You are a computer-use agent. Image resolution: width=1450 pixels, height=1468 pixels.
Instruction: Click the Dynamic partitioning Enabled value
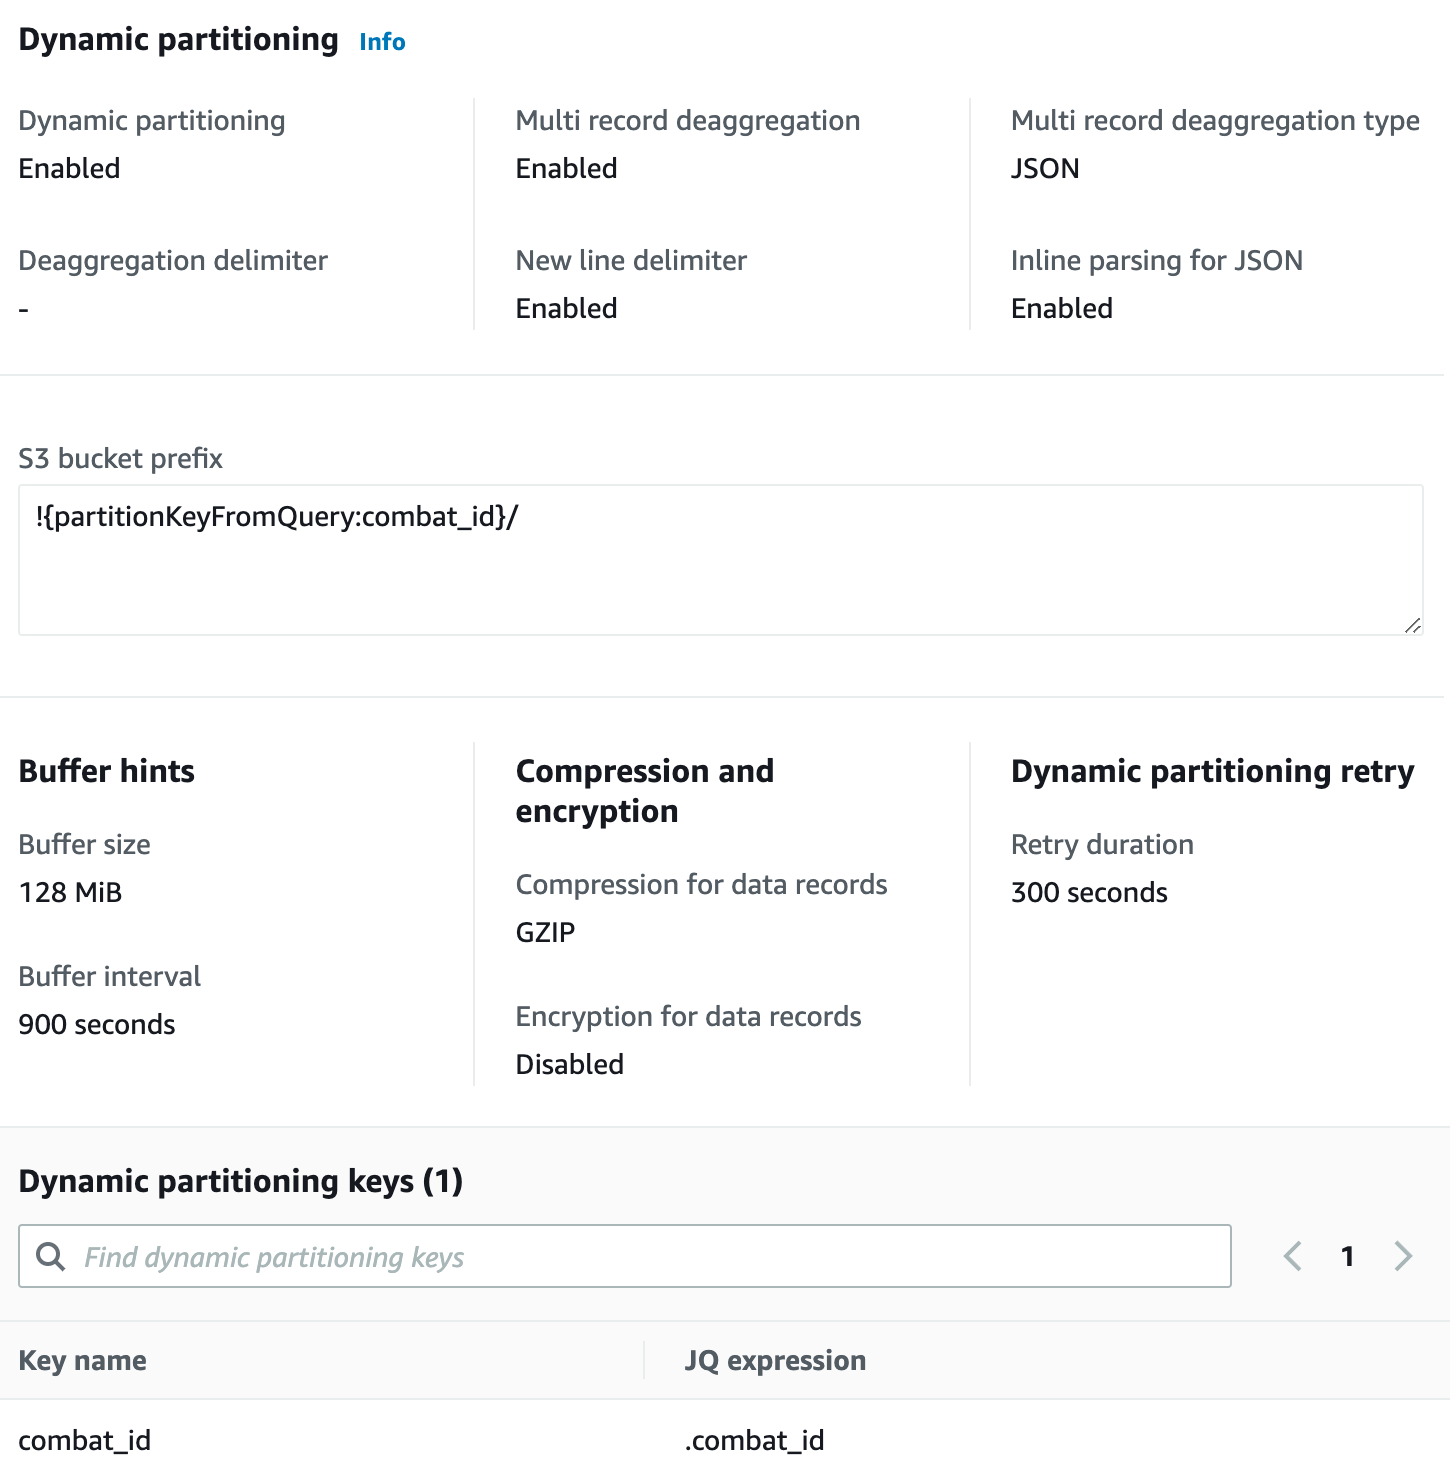click(69, 168)
